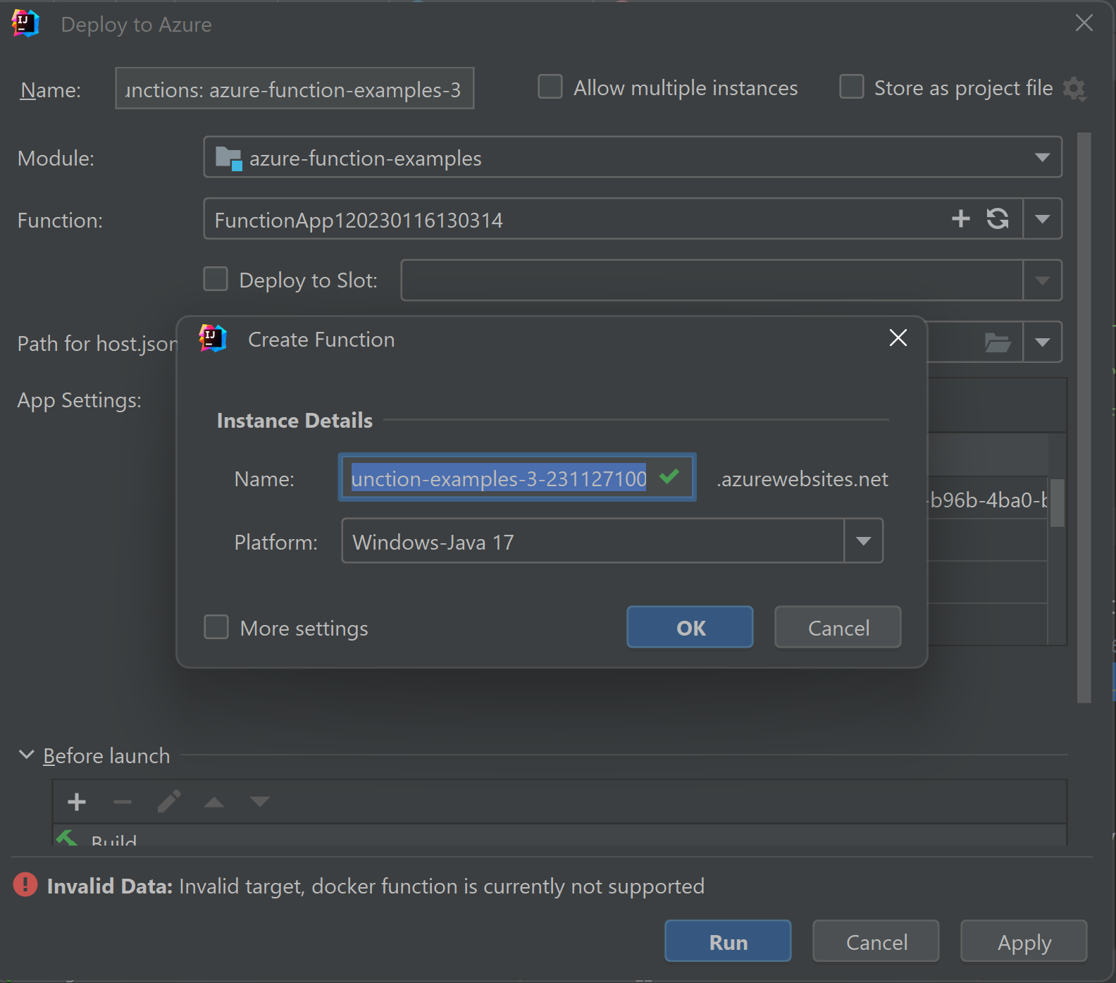Remove the selected Before launch task
Screen dimensions: 1116x983
click(122, 801)
